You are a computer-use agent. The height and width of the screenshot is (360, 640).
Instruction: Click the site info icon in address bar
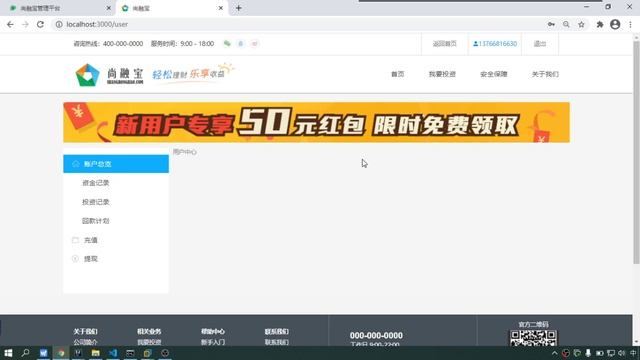coord(59,24)
